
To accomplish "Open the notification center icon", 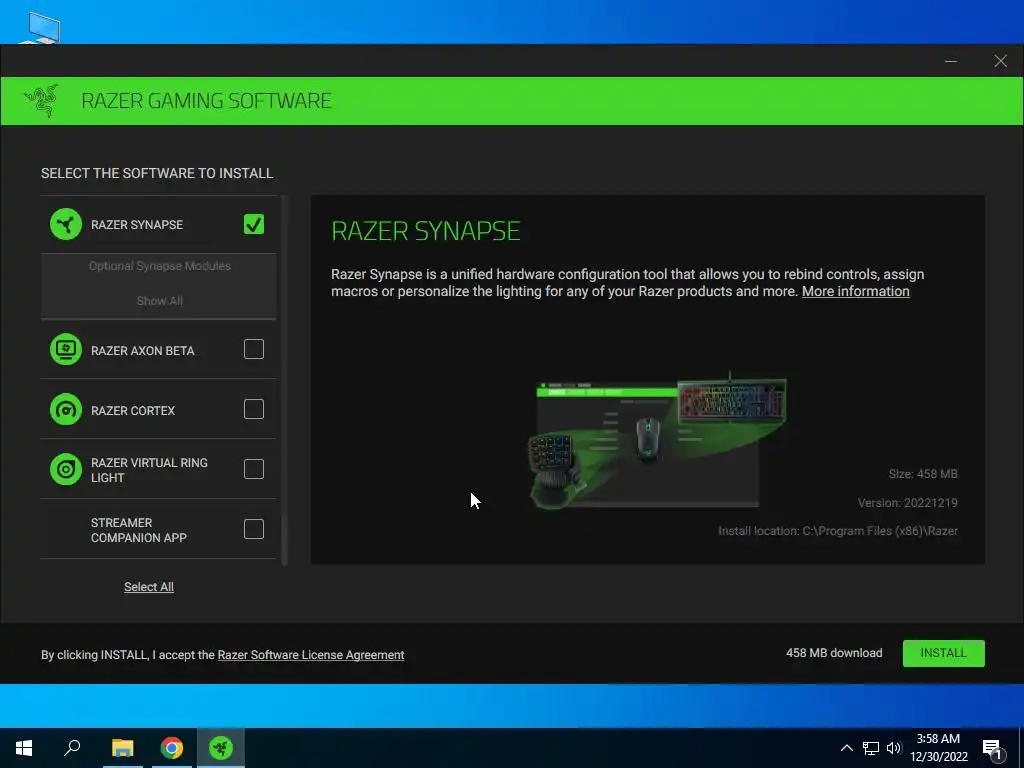I will pos(993,749).
